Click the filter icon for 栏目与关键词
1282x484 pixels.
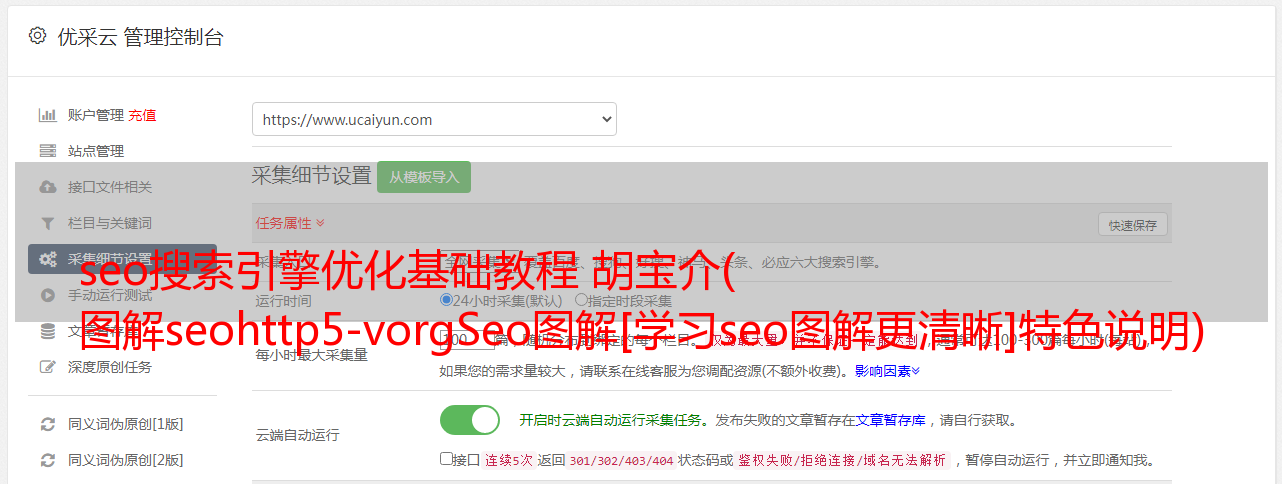coord(47,223)
